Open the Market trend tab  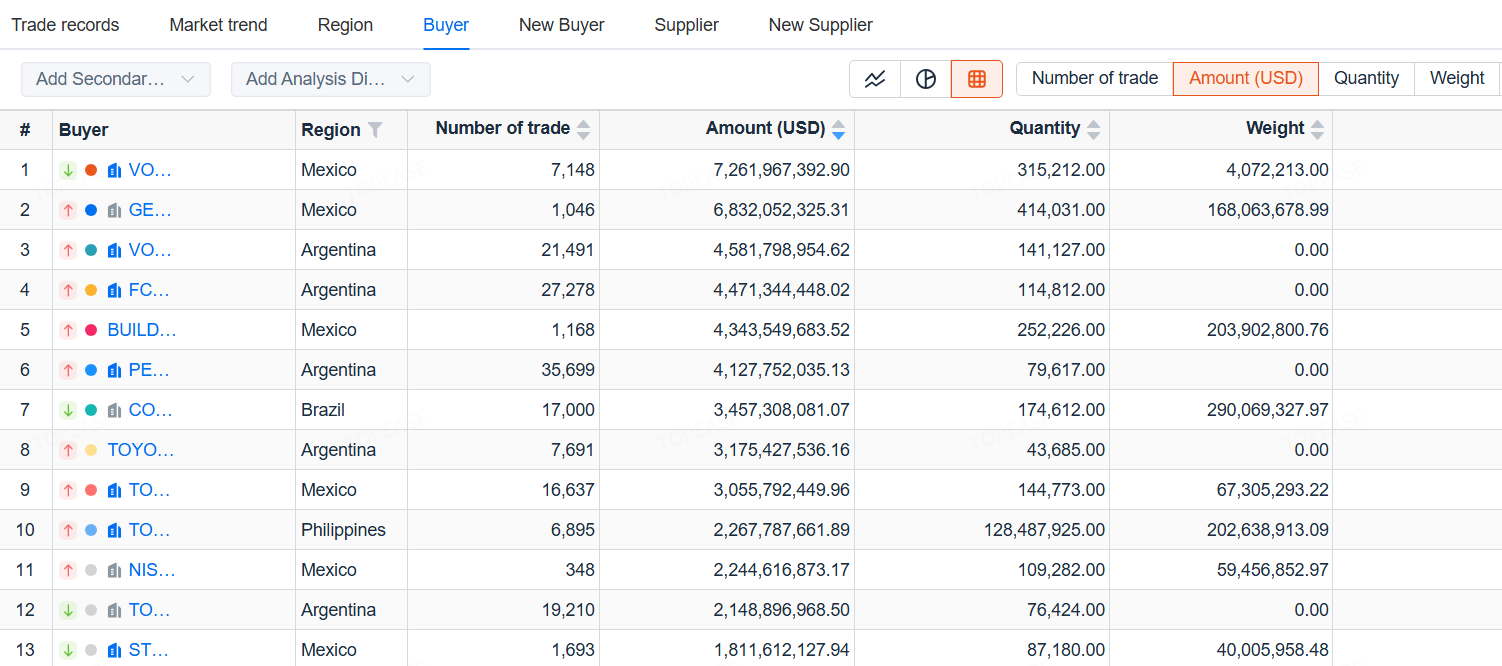pos(219,25)
